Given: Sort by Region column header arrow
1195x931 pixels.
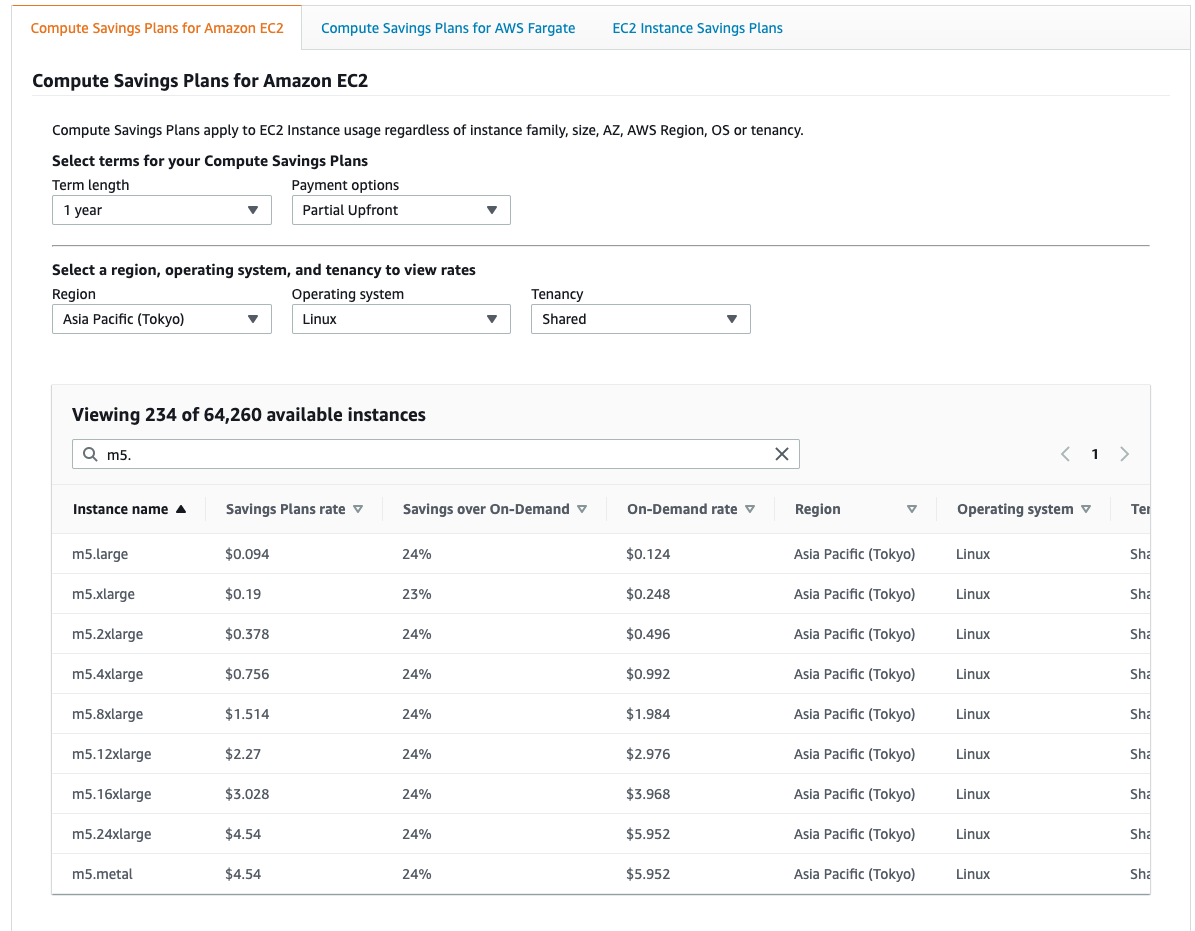Looking at the screenshot, I should (911, 509).
